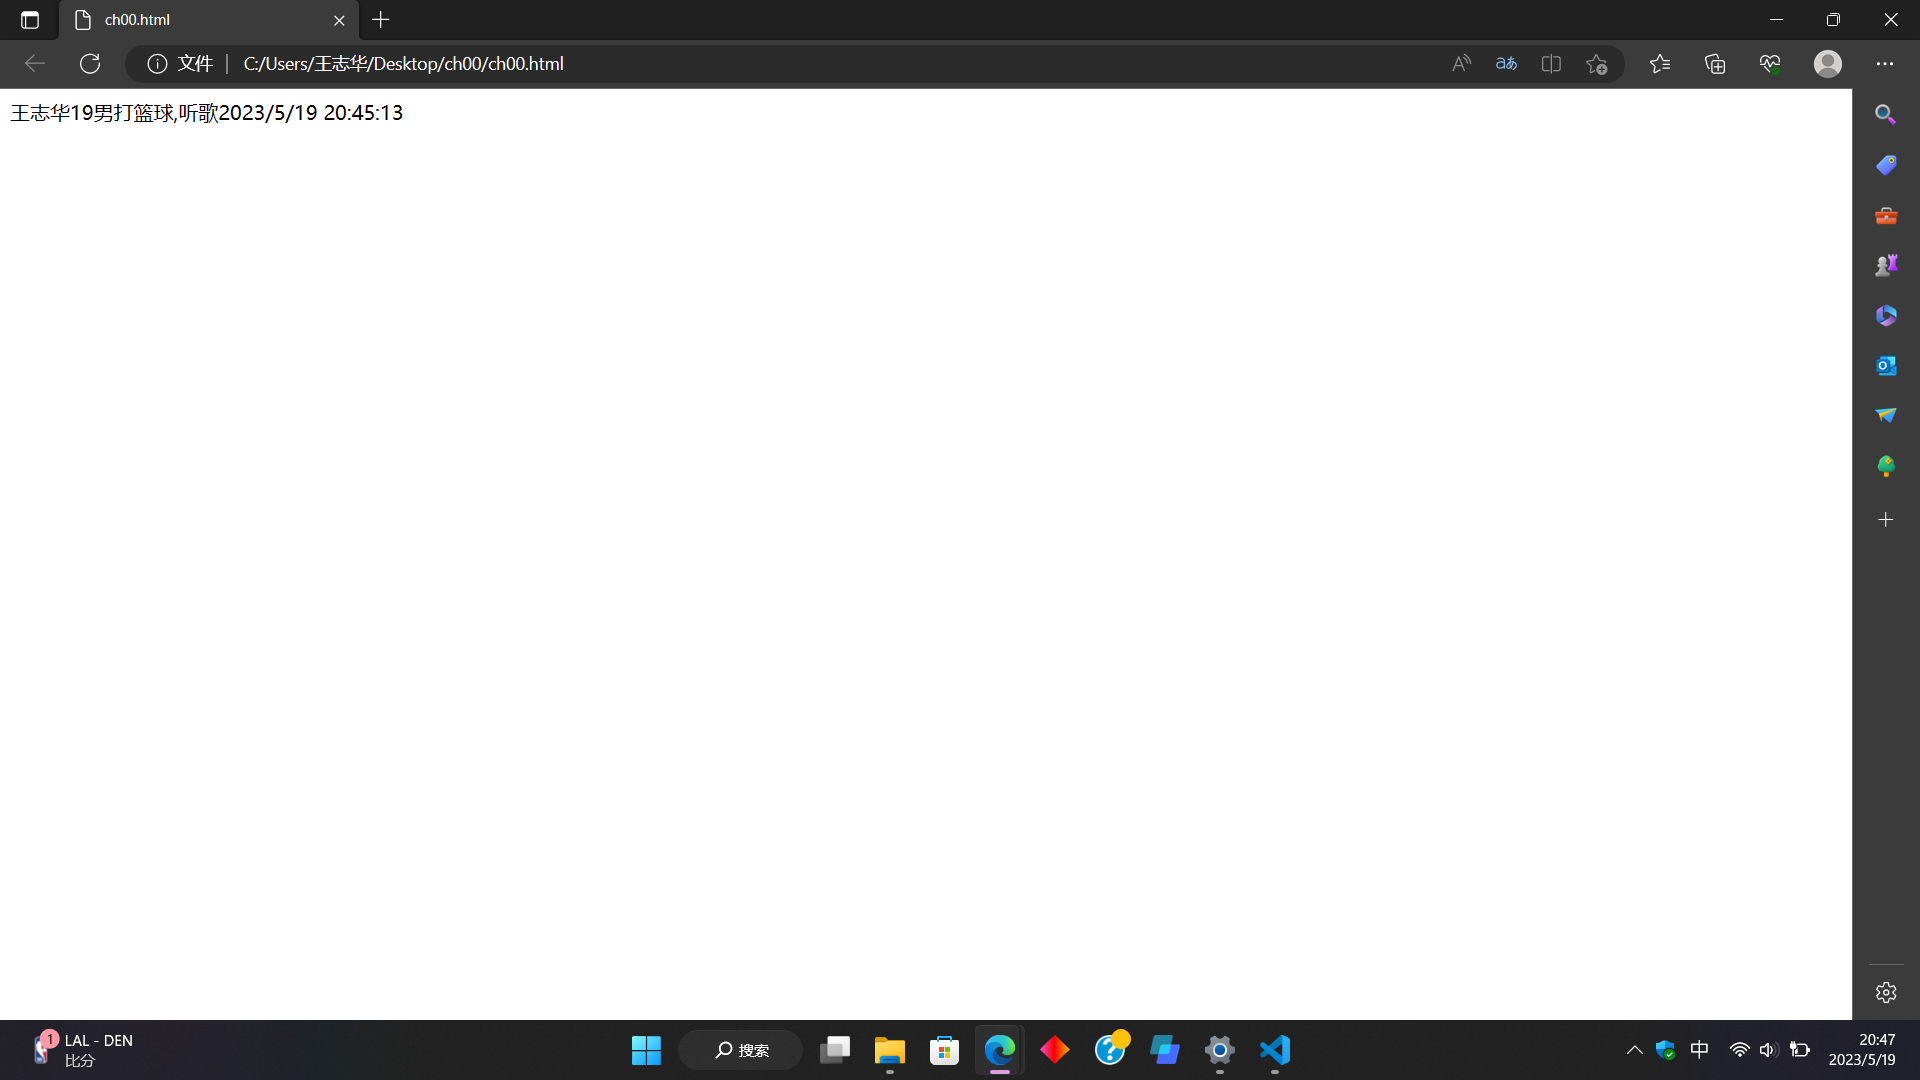Open tab actions menu button
The height and width of the screenshot is (1080, 1920).
pyautogui.click(x=30, y=20)
